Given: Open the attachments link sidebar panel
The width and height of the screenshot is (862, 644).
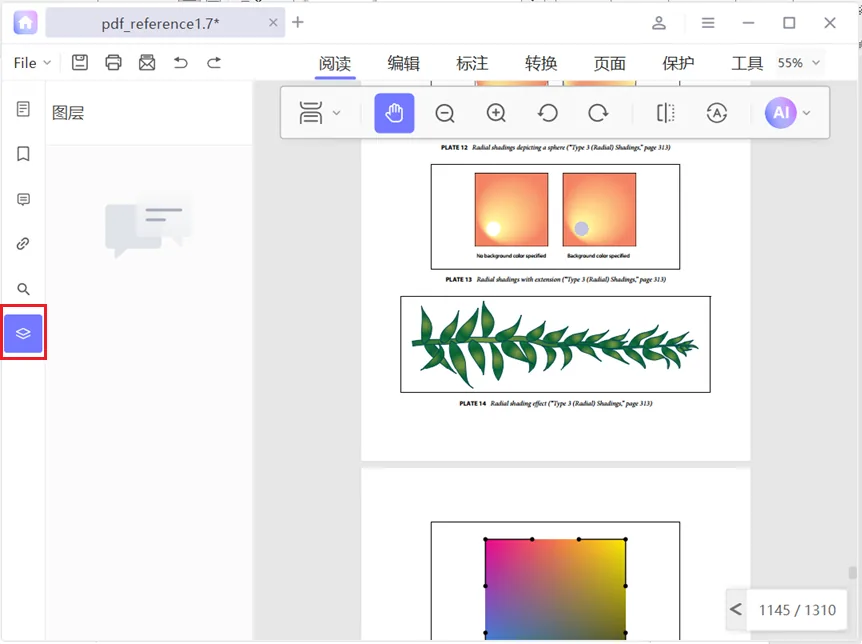Looking at the screenshot, I should tap(23, 244).
